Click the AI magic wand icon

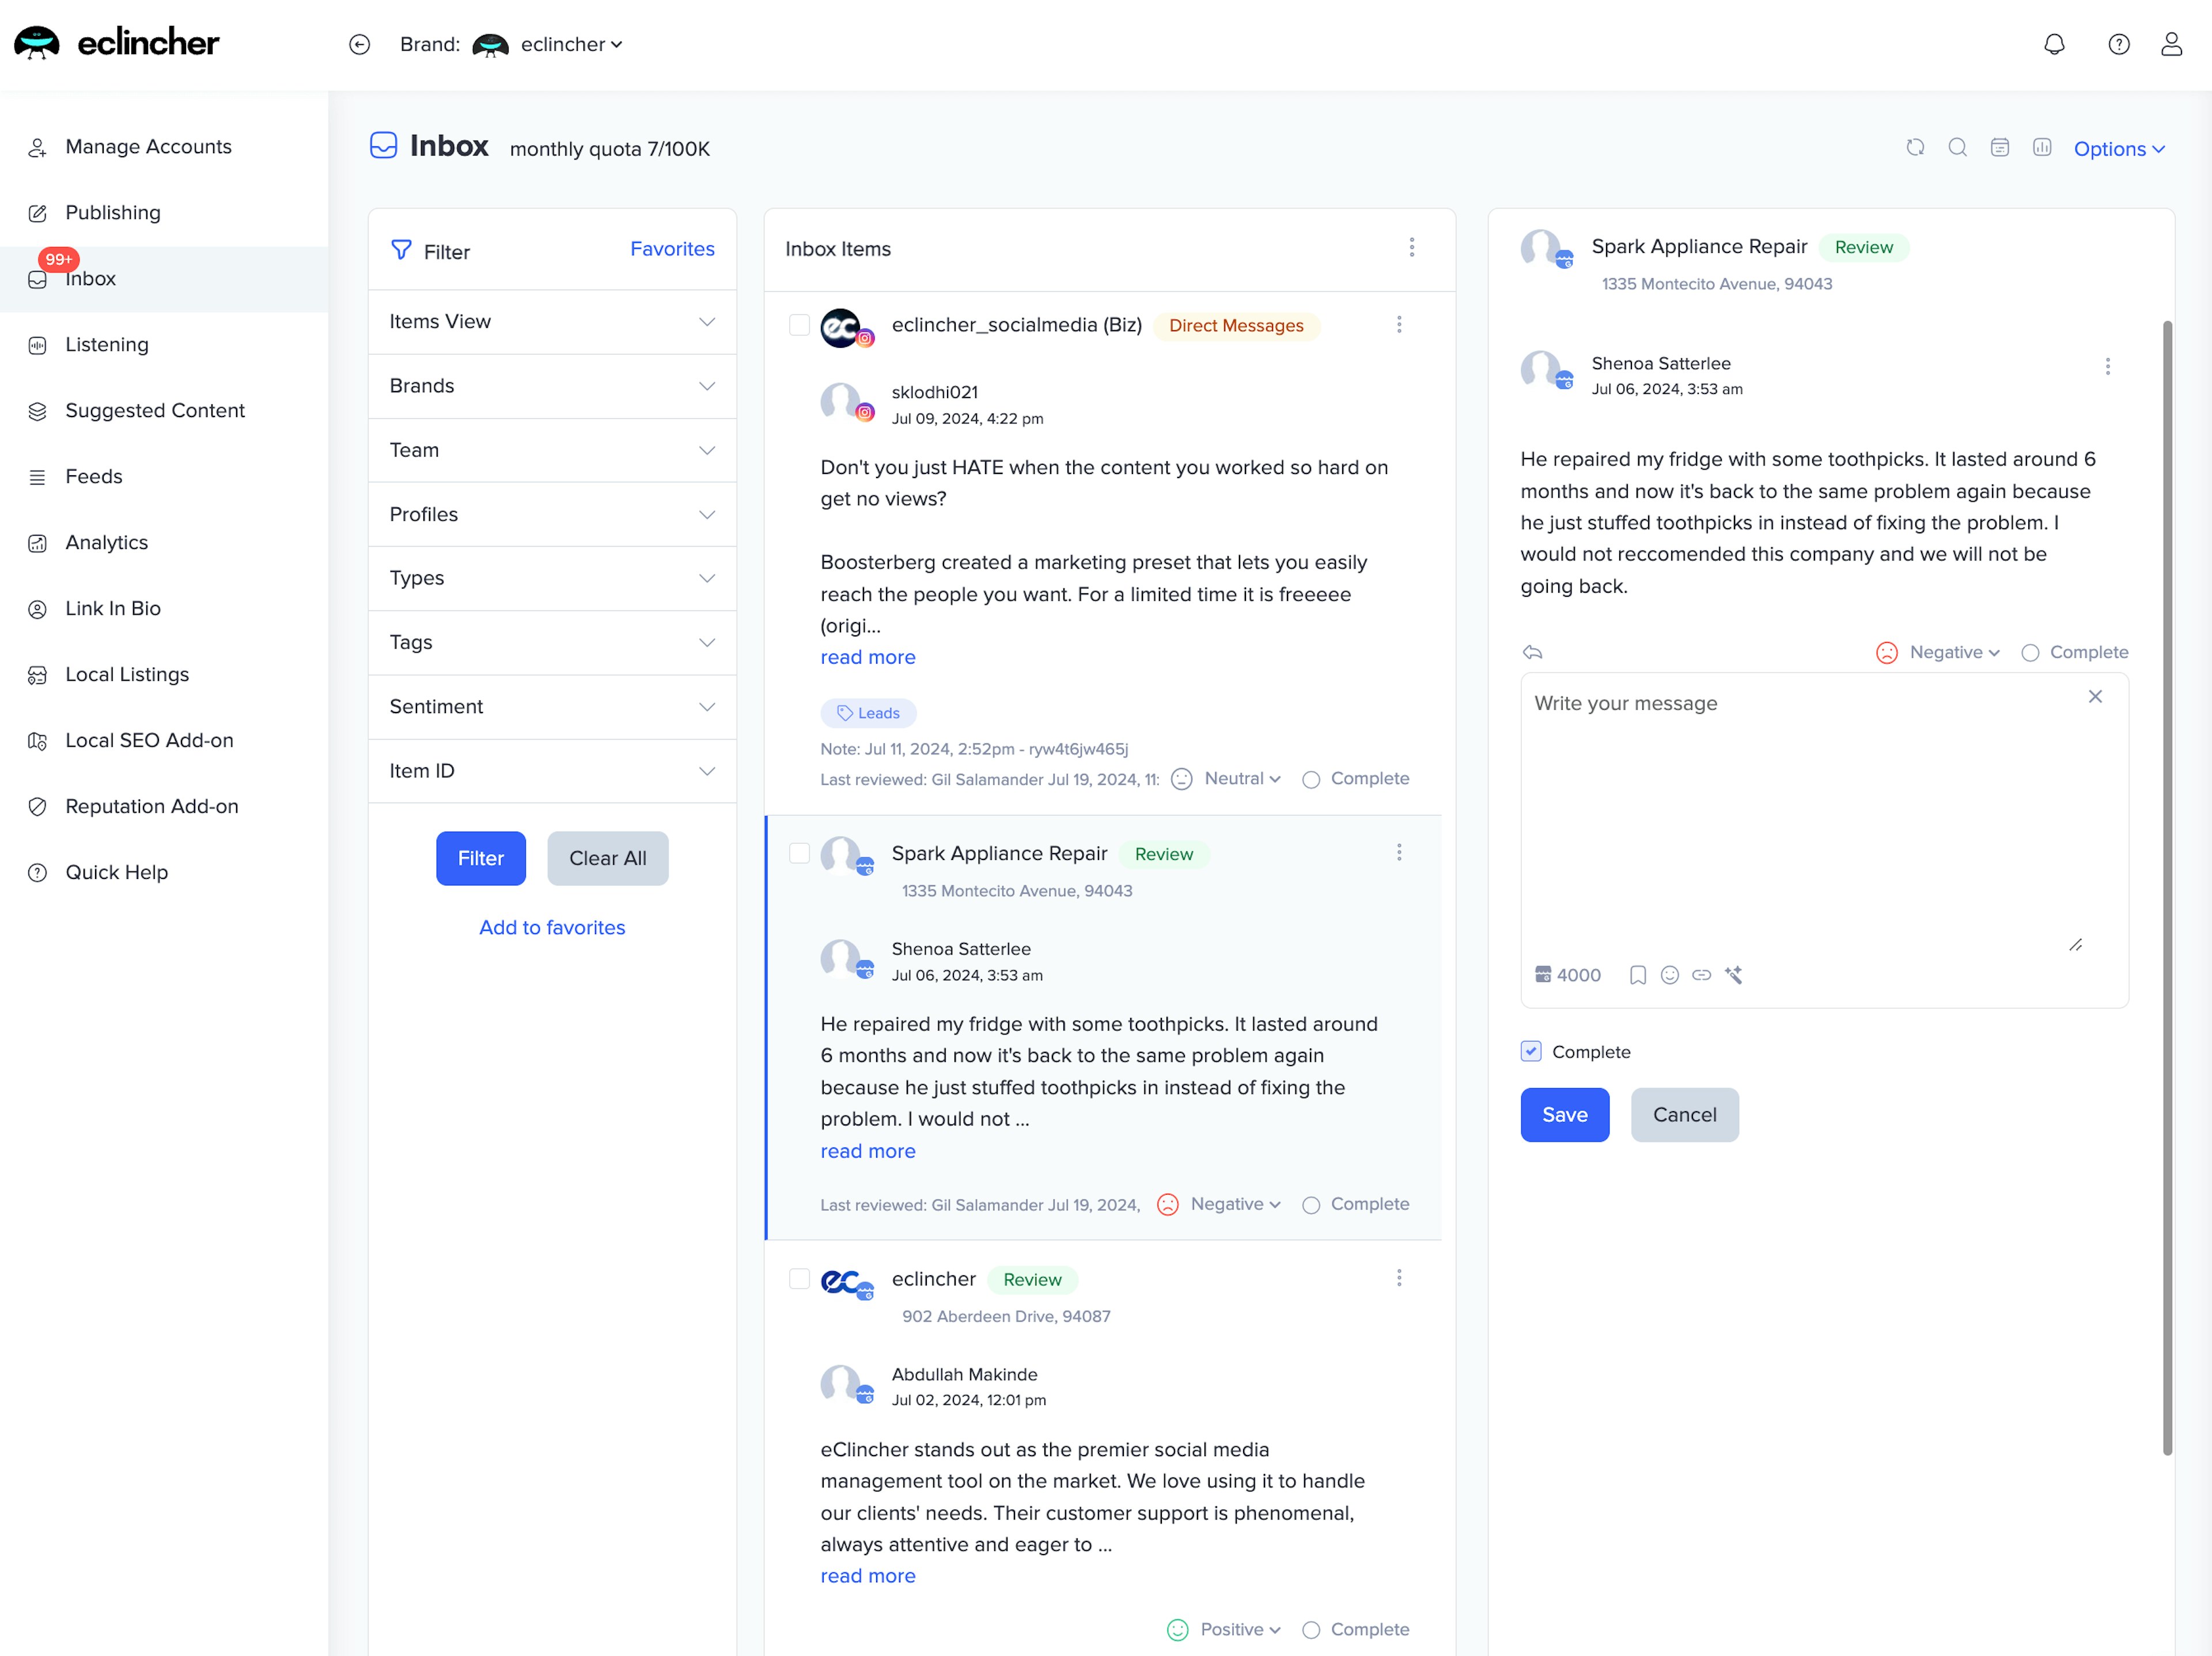1733,975
